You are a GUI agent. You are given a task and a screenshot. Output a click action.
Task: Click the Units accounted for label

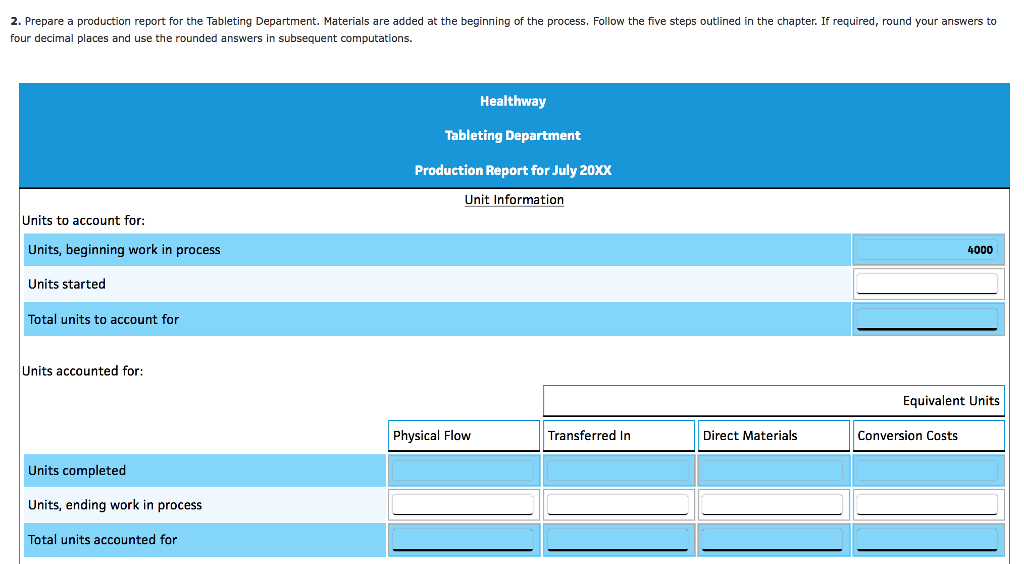coord(82,371)
